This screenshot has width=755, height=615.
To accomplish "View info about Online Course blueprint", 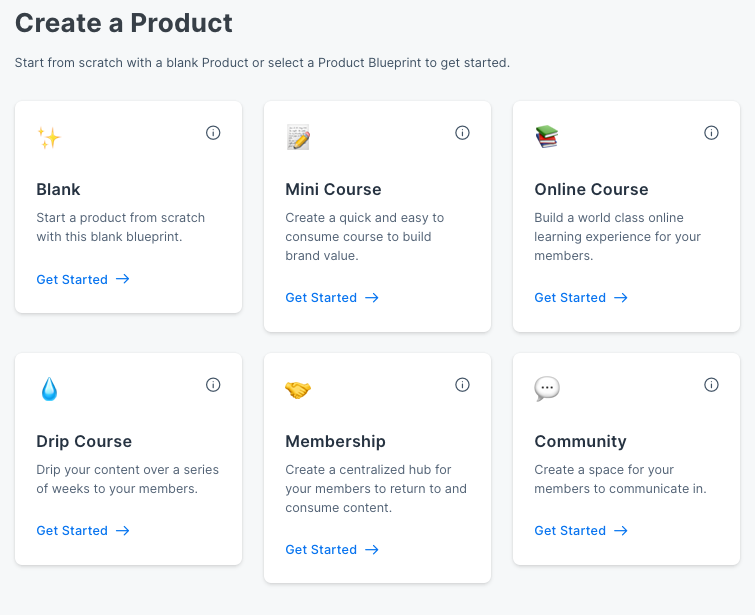I will (711, 133).
